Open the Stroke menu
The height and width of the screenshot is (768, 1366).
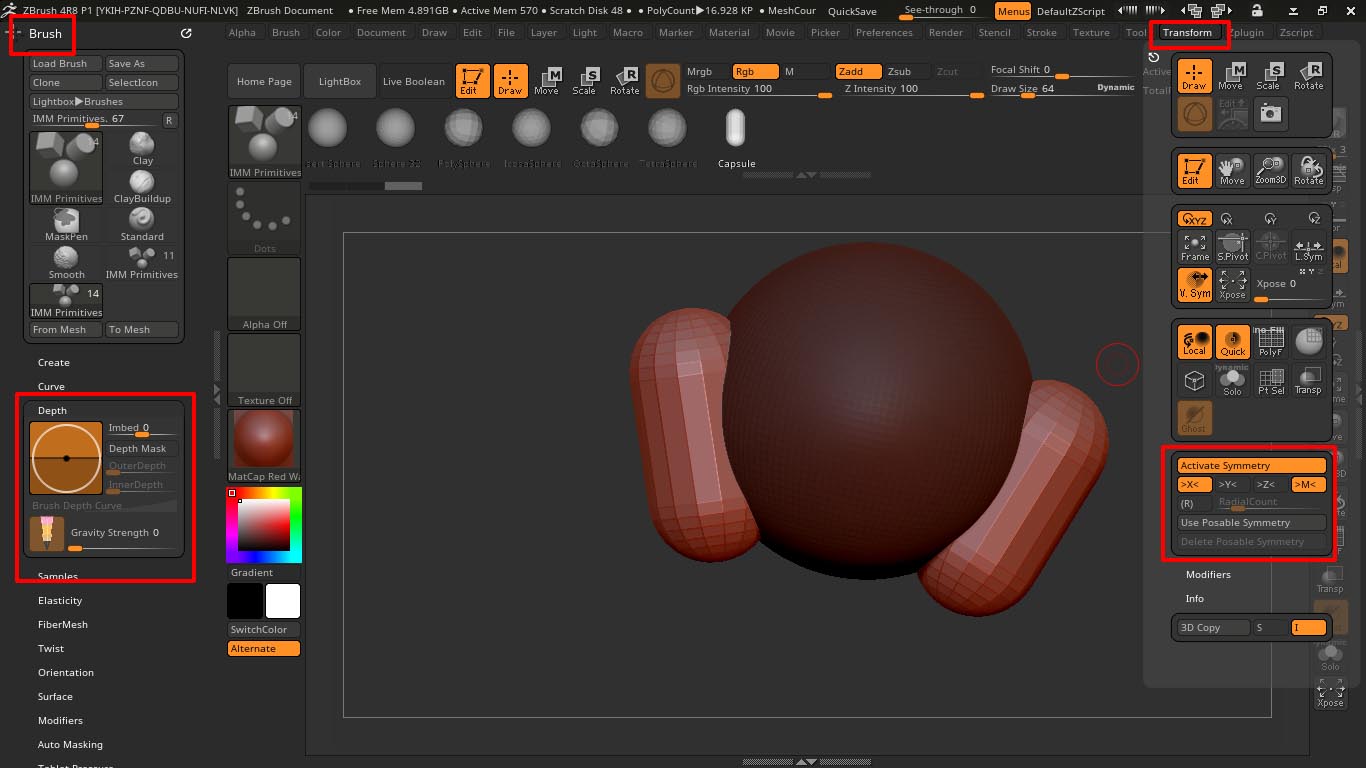pyautogui.click(x=1041, y=33)
